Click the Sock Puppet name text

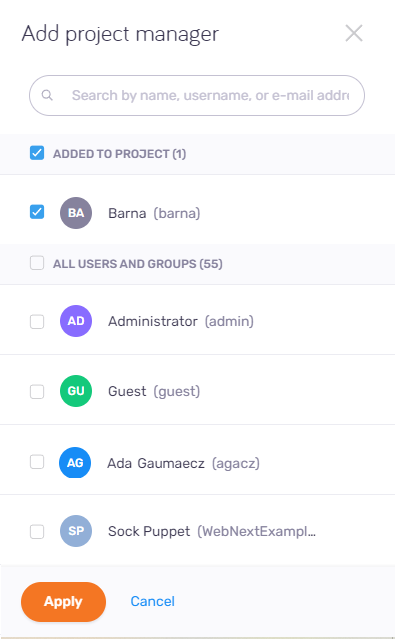tap(149, 531)
